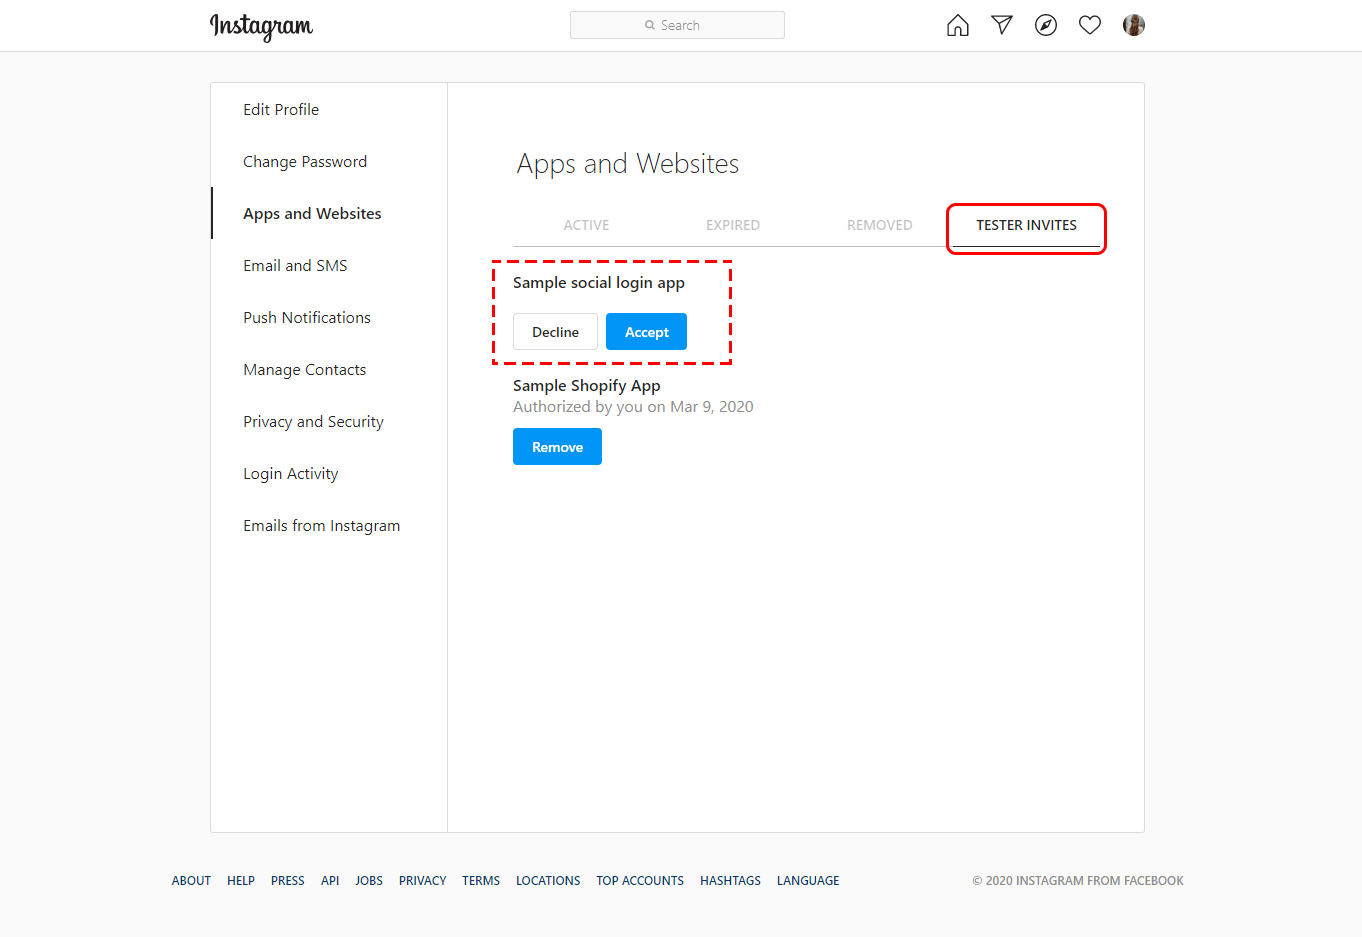Screen dimensions: 1362x937
Task: Open Edit Profile settings
Action: 281,109
